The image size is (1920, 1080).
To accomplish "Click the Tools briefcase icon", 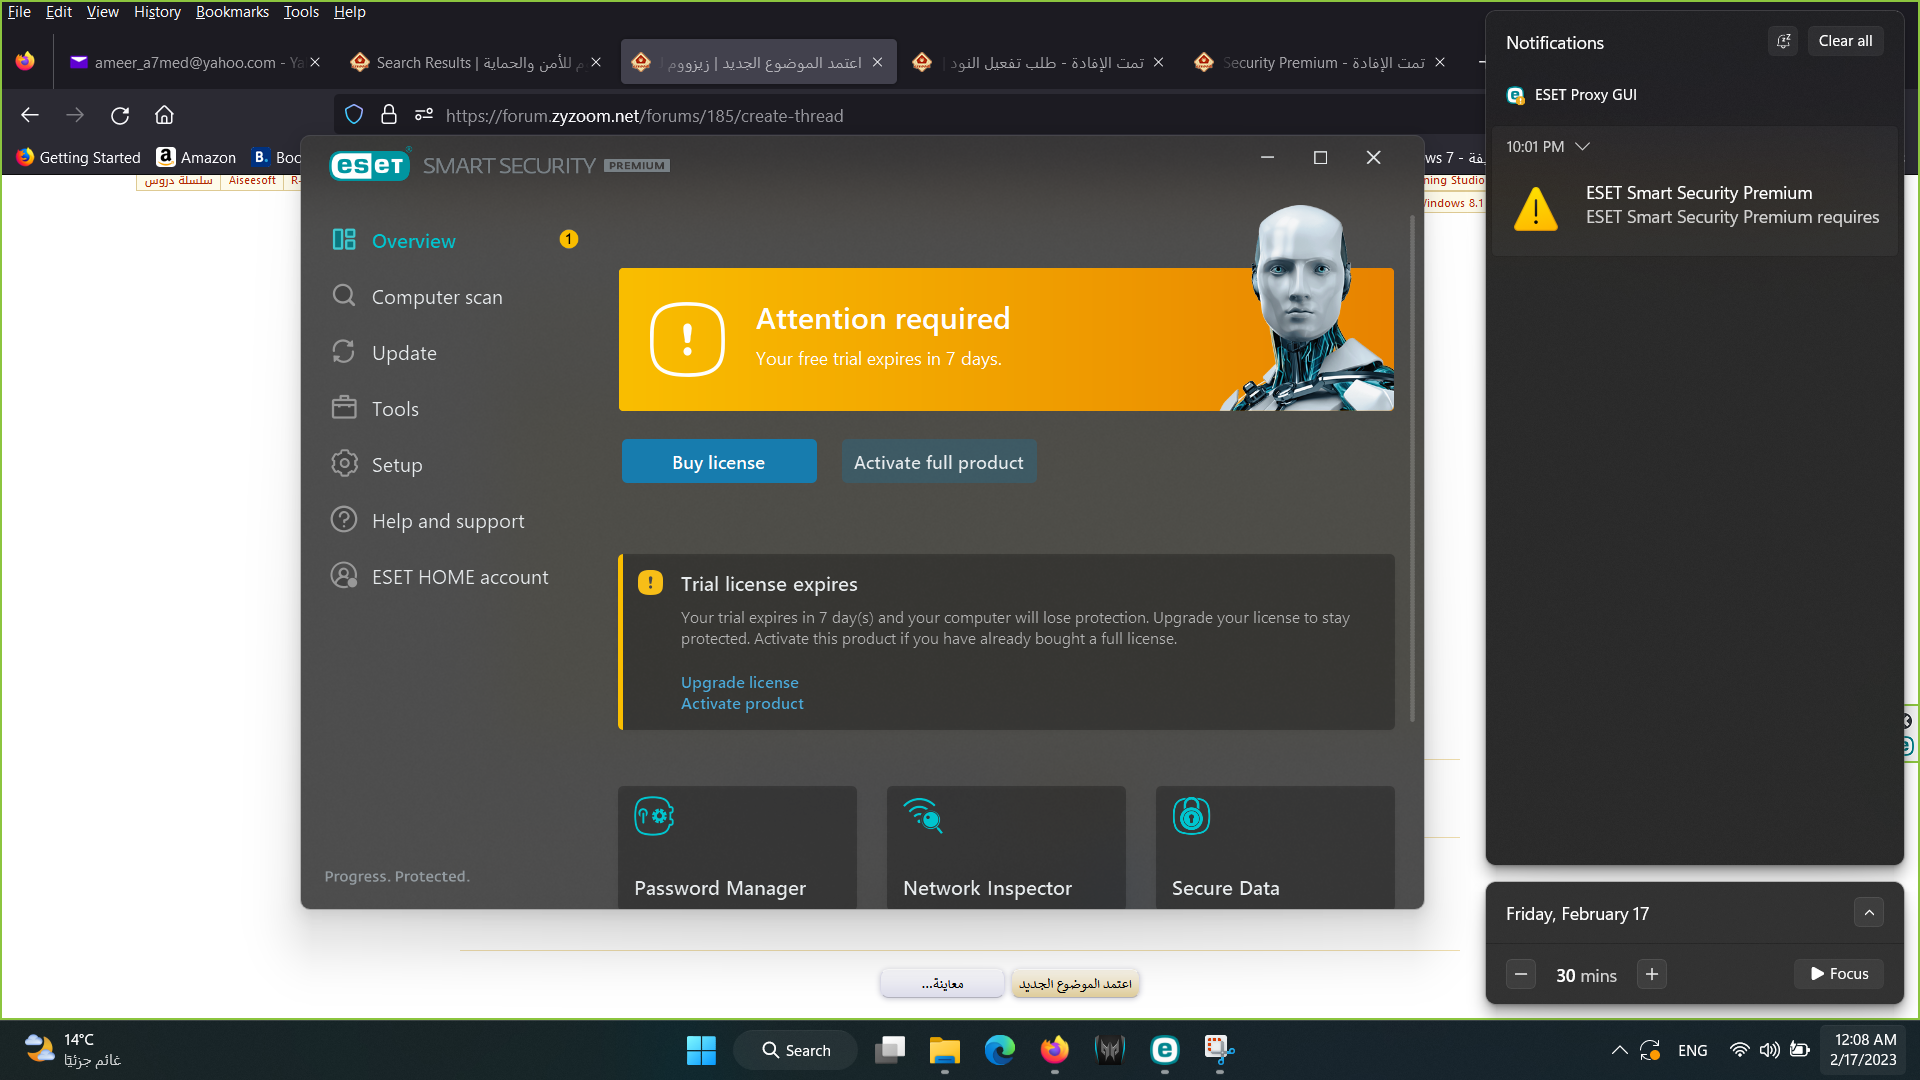I will 344,408.
